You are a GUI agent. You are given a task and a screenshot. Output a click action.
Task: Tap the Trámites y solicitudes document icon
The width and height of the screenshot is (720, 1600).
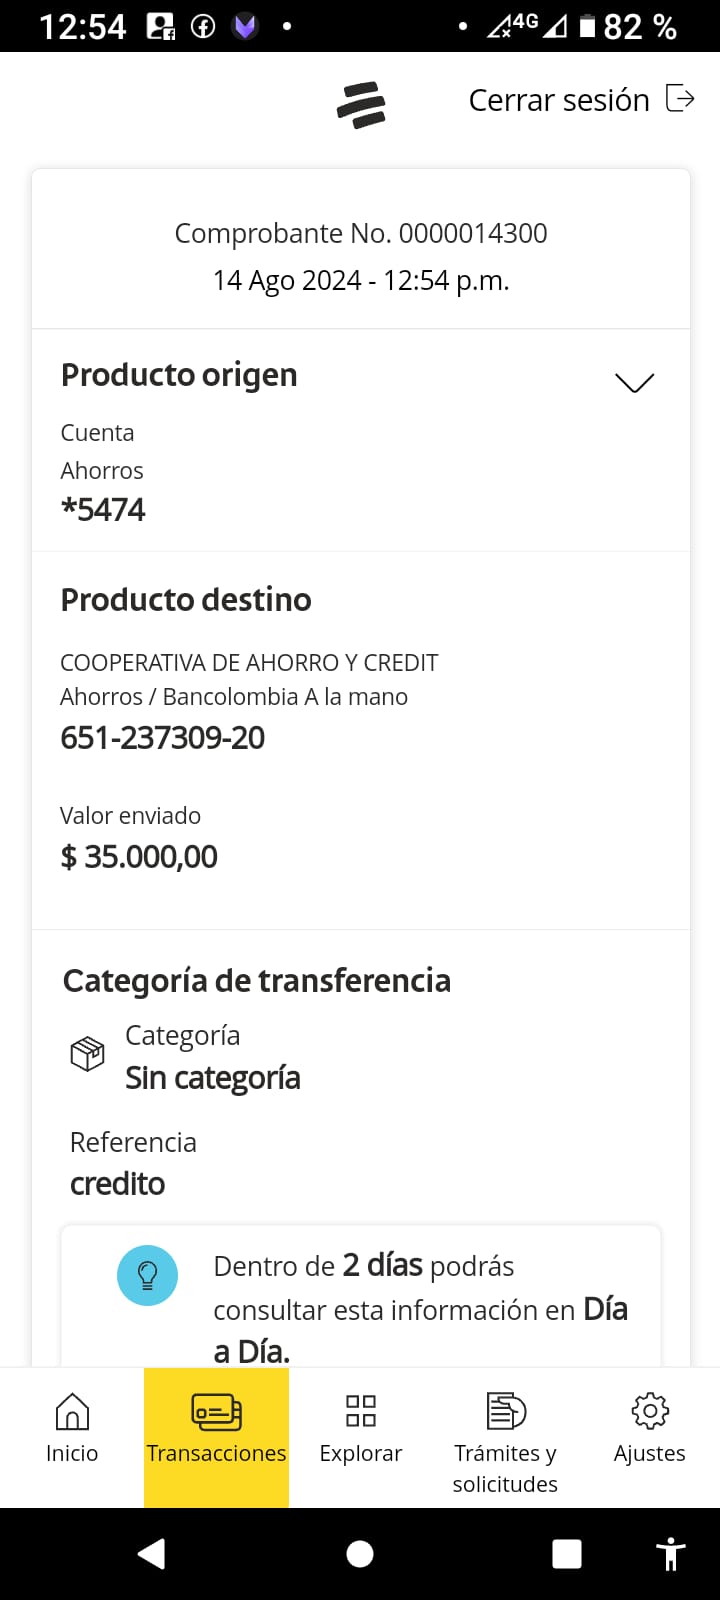pos(505,1412)
